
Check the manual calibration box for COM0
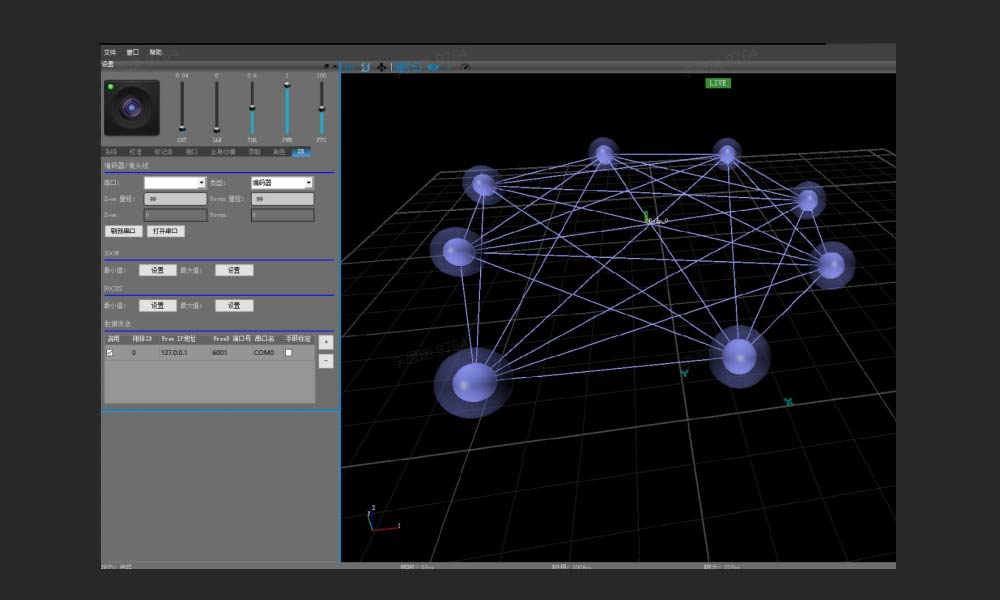[289, 353]
